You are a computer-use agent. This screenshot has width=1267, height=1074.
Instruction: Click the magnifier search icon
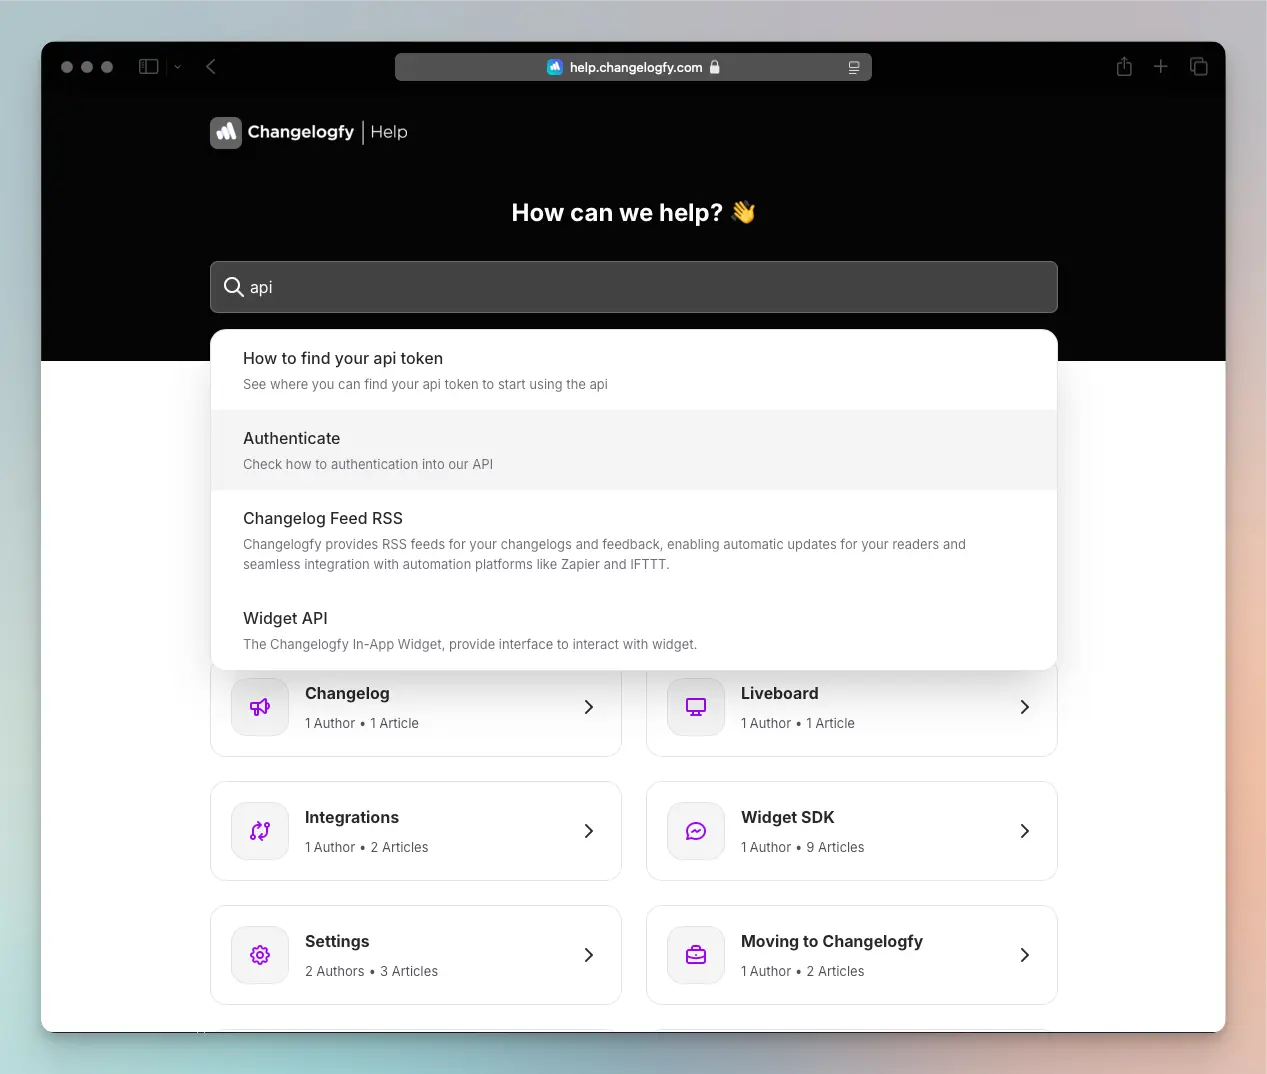coord(234,287)
